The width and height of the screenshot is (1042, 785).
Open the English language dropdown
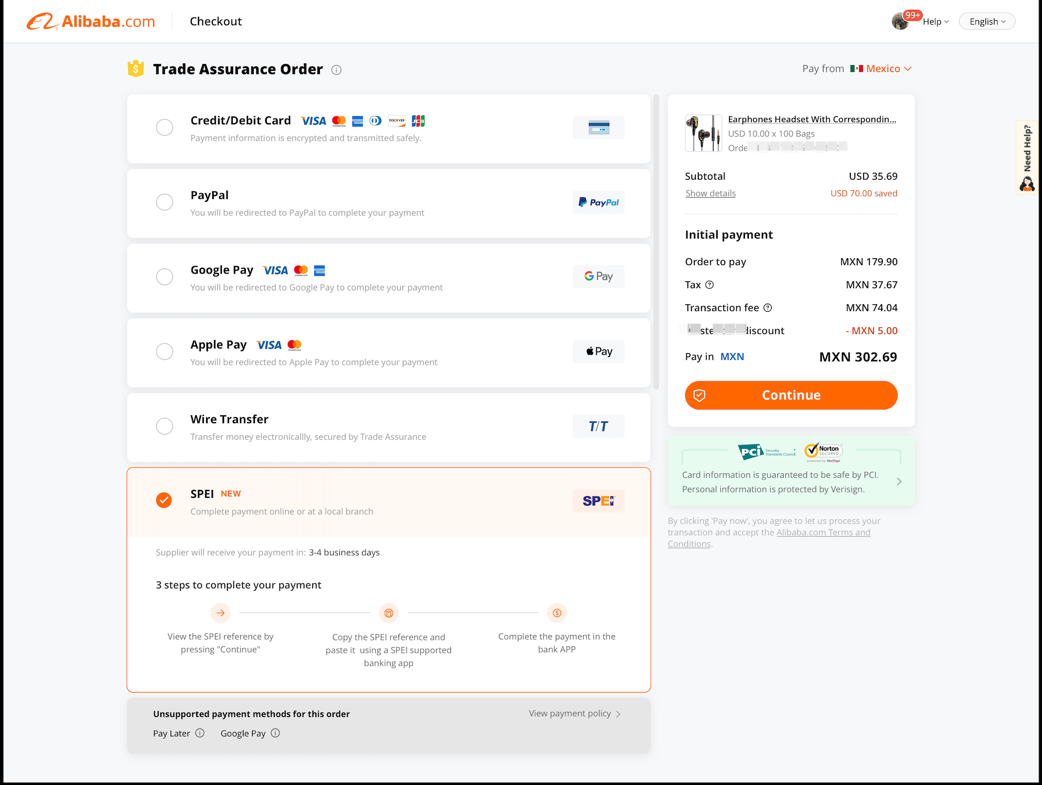tap(987, 21)
